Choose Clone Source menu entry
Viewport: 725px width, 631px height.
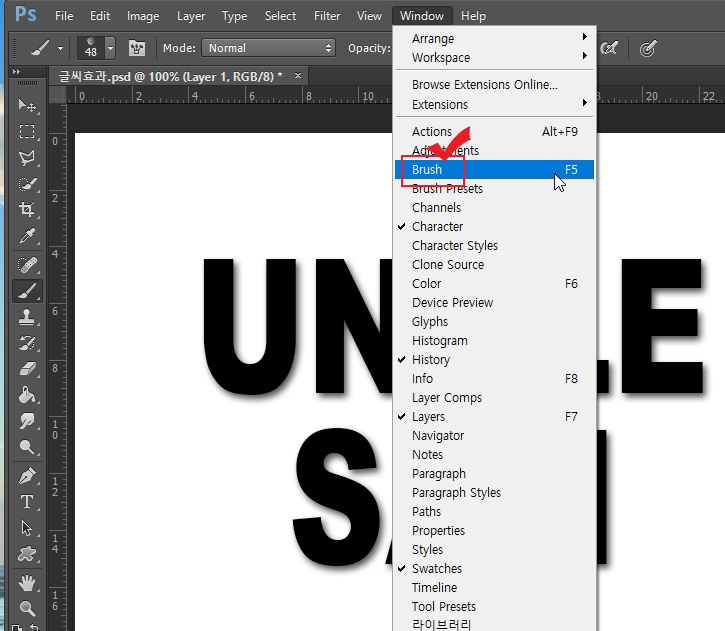(x=494, y=264)
